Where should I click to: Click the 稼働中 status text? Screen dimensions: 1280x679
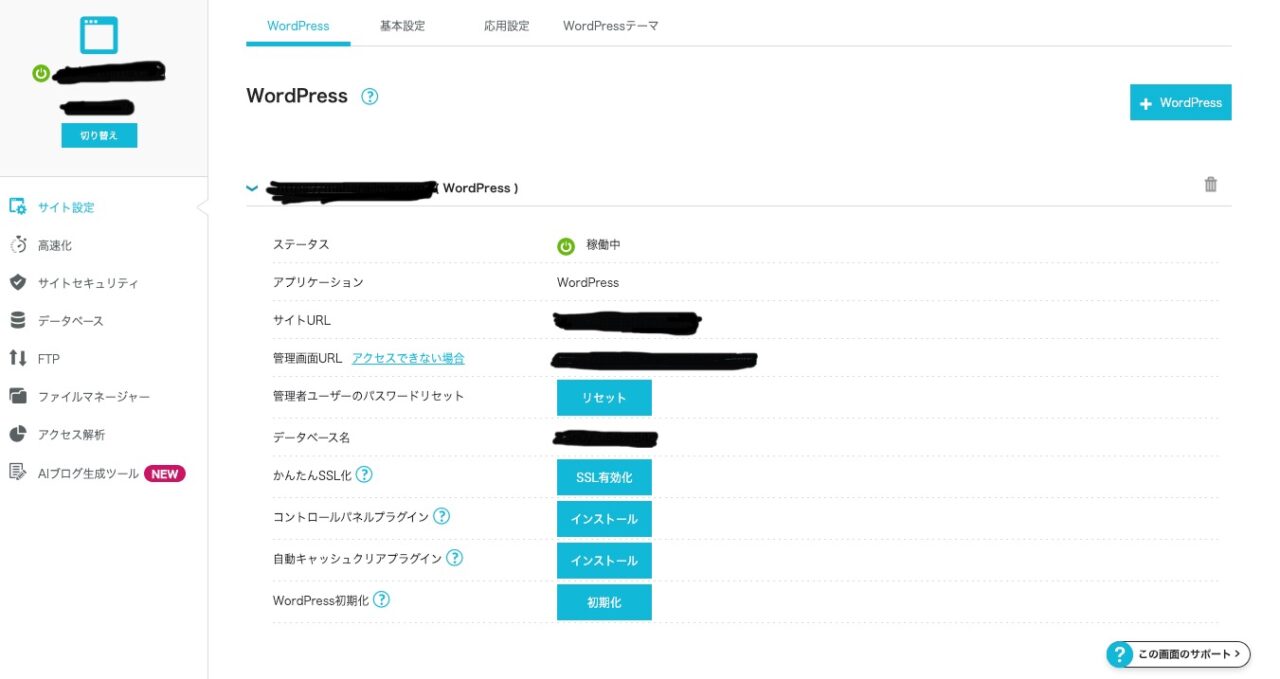click(603, 244)
